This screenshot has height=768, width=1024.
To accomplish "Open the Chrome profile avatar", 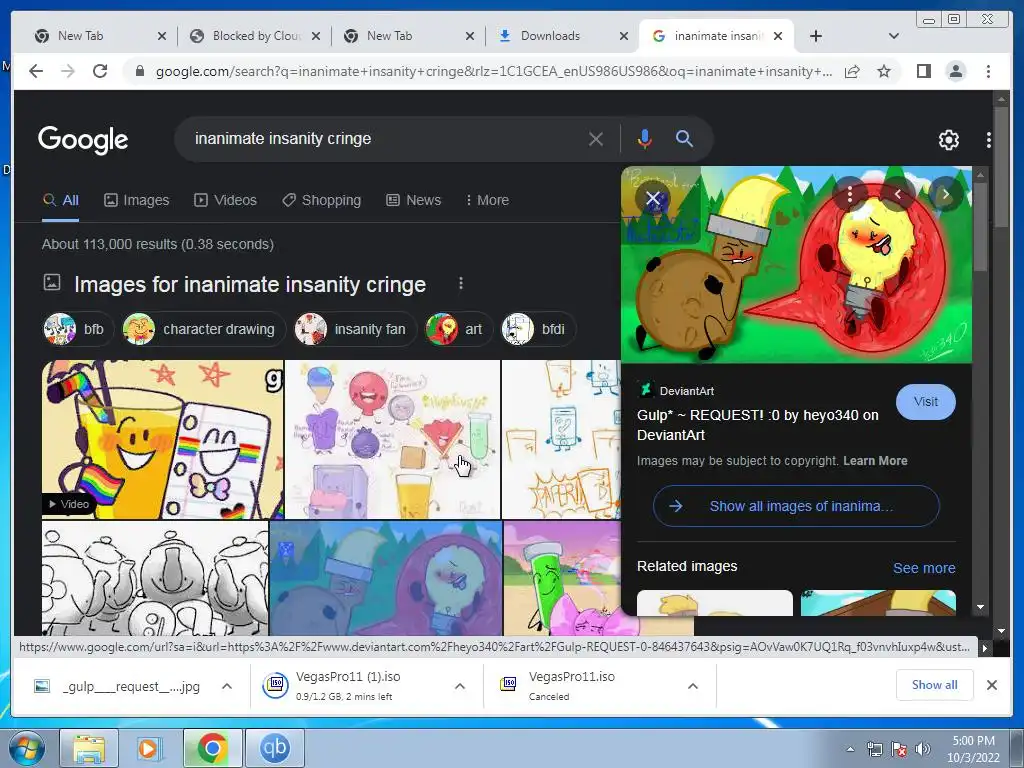I will (x=955, y=71).
